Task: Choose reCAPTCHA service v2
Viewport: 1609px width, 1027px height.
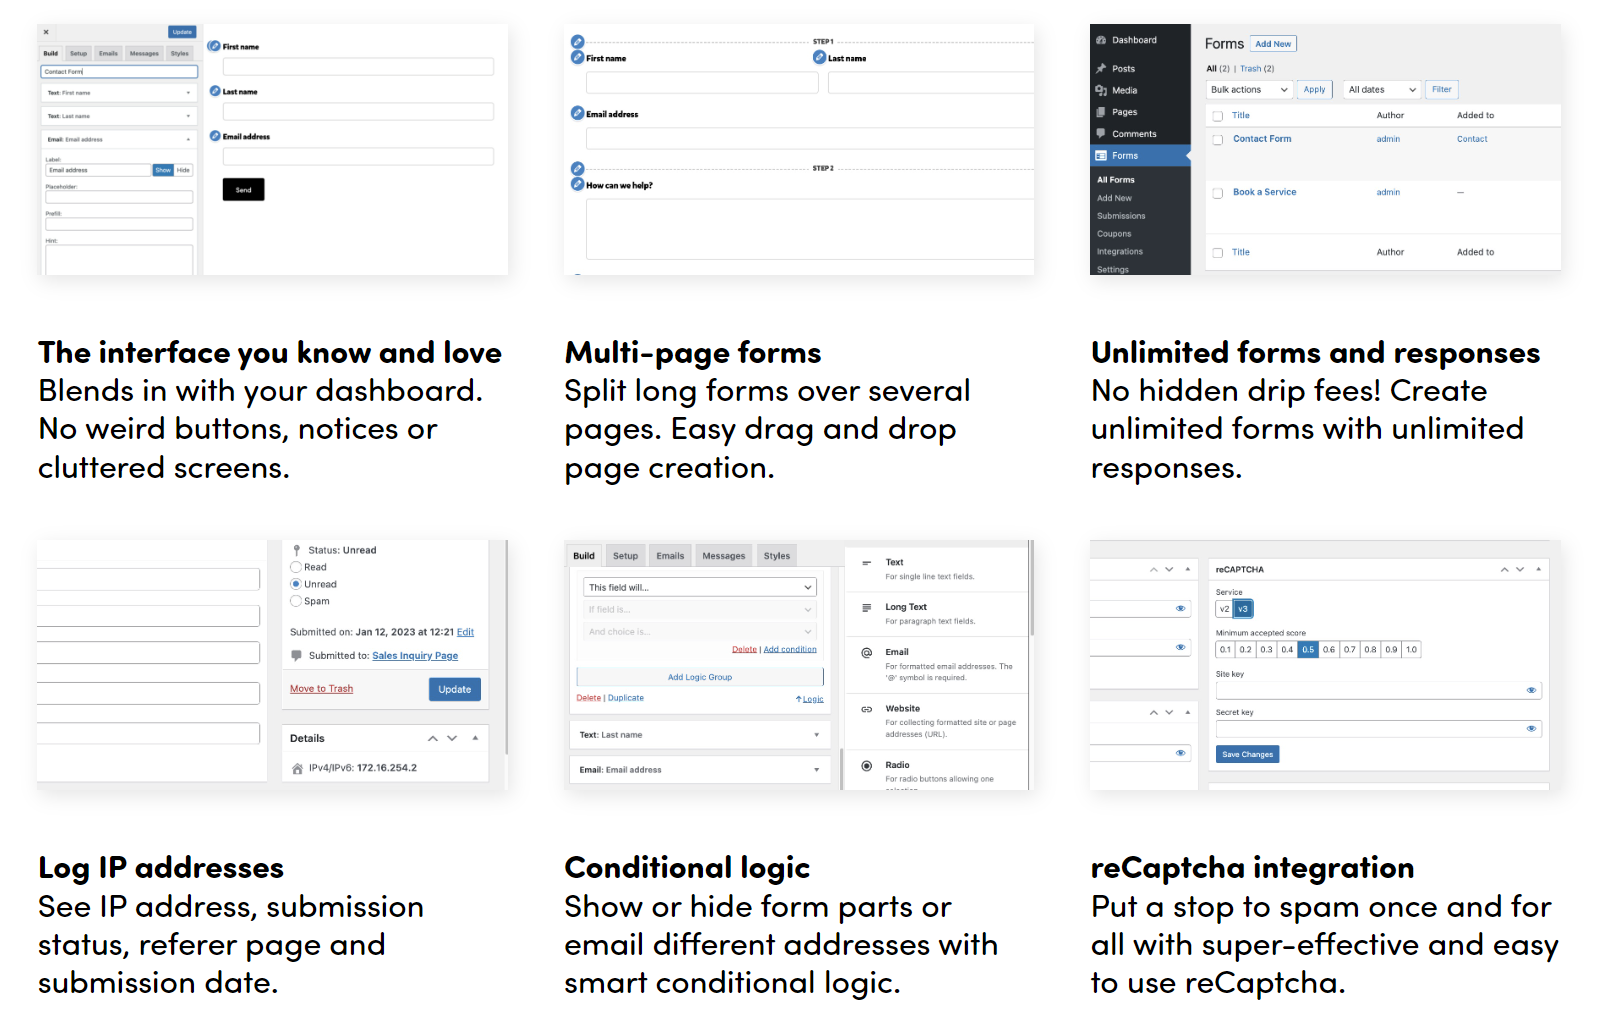Action: tap(1224, 608)
